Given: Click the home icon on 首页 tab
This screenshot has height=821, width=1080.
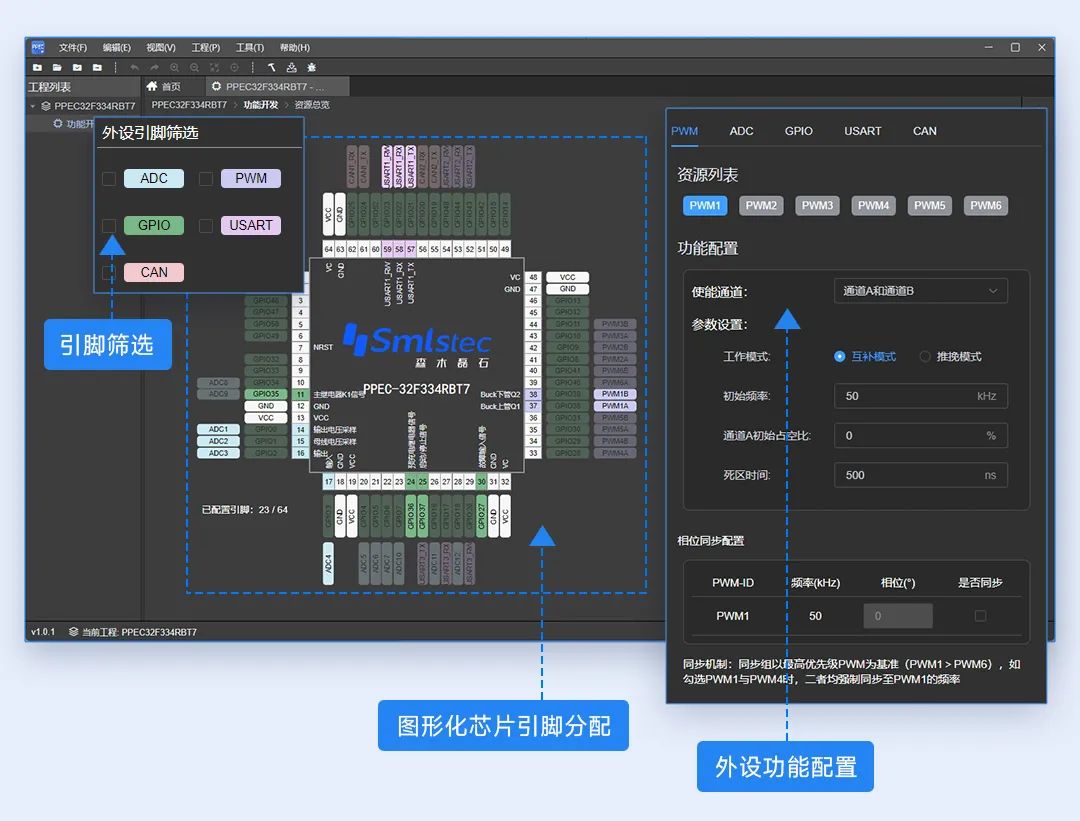Looking at the screenshot, I should pos(153,87).
